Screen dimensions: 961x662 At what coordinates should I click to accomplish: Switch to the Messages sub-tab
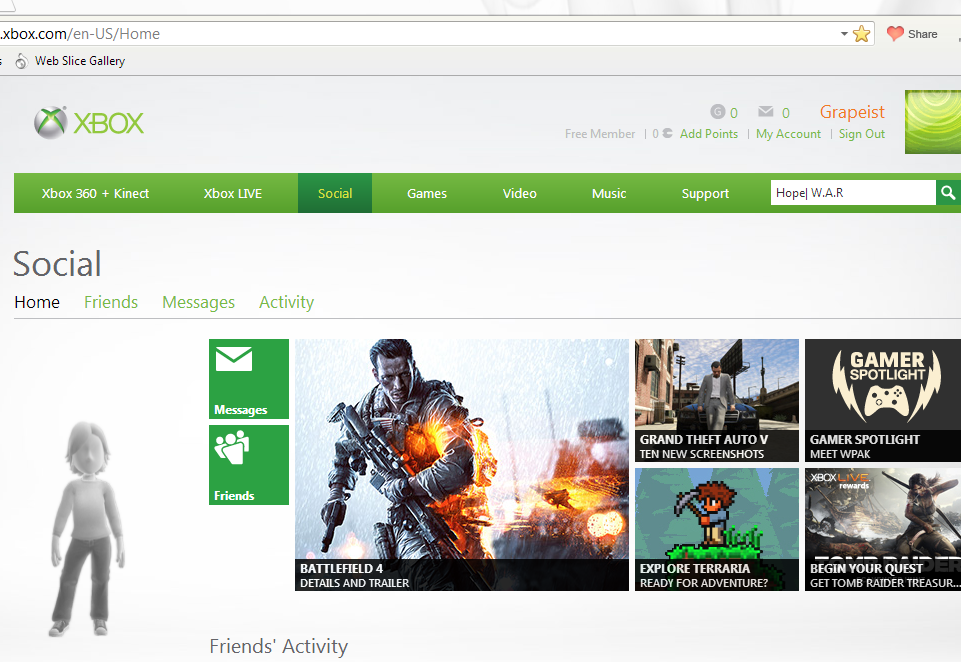(x=199, y=302)
